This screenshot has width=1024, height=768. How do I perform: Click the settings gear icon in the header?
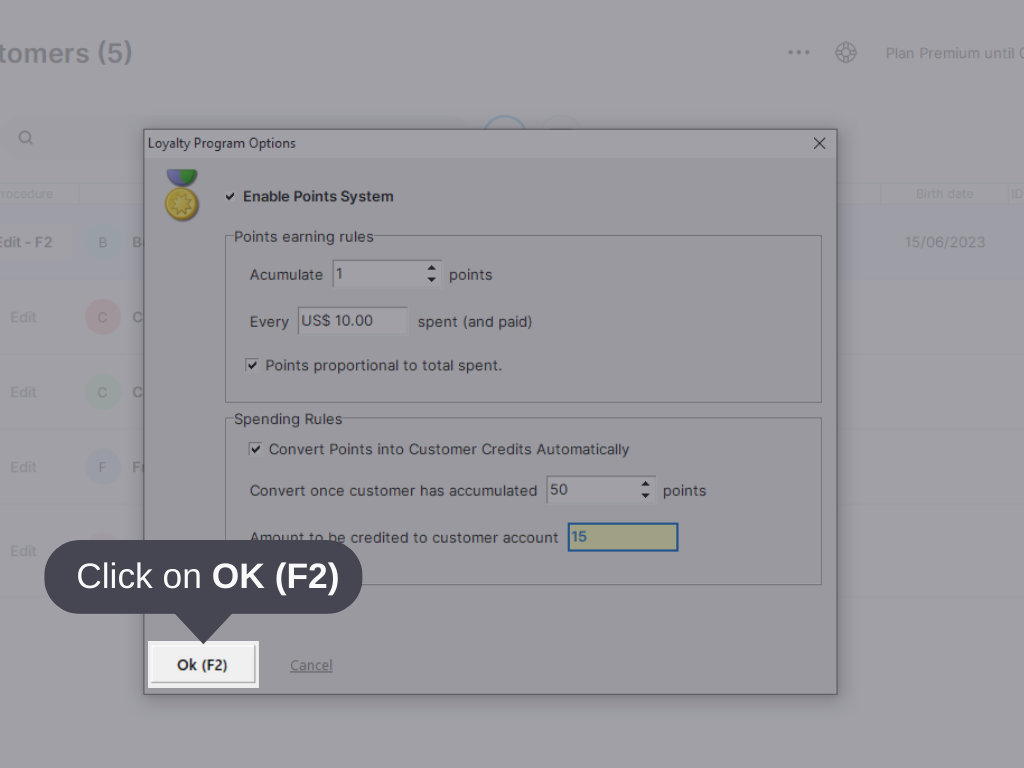[846, 52]
